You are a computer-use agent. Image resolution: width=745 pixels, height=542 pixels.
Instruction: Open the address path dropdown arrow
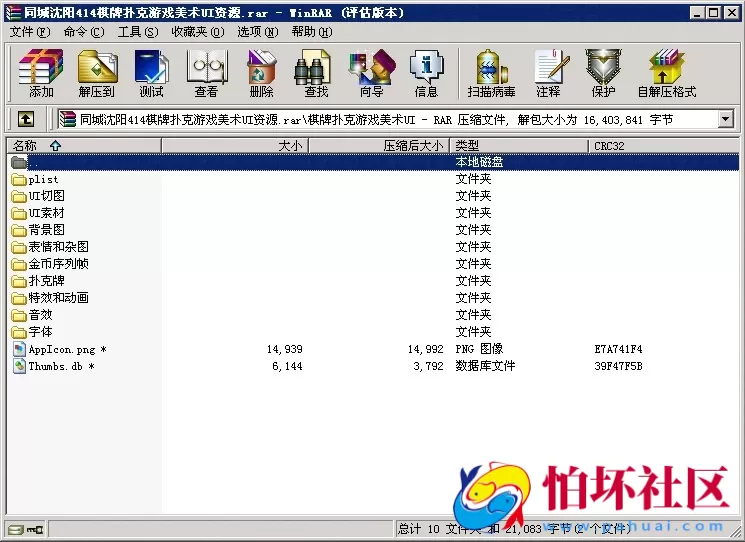(726, 119)
